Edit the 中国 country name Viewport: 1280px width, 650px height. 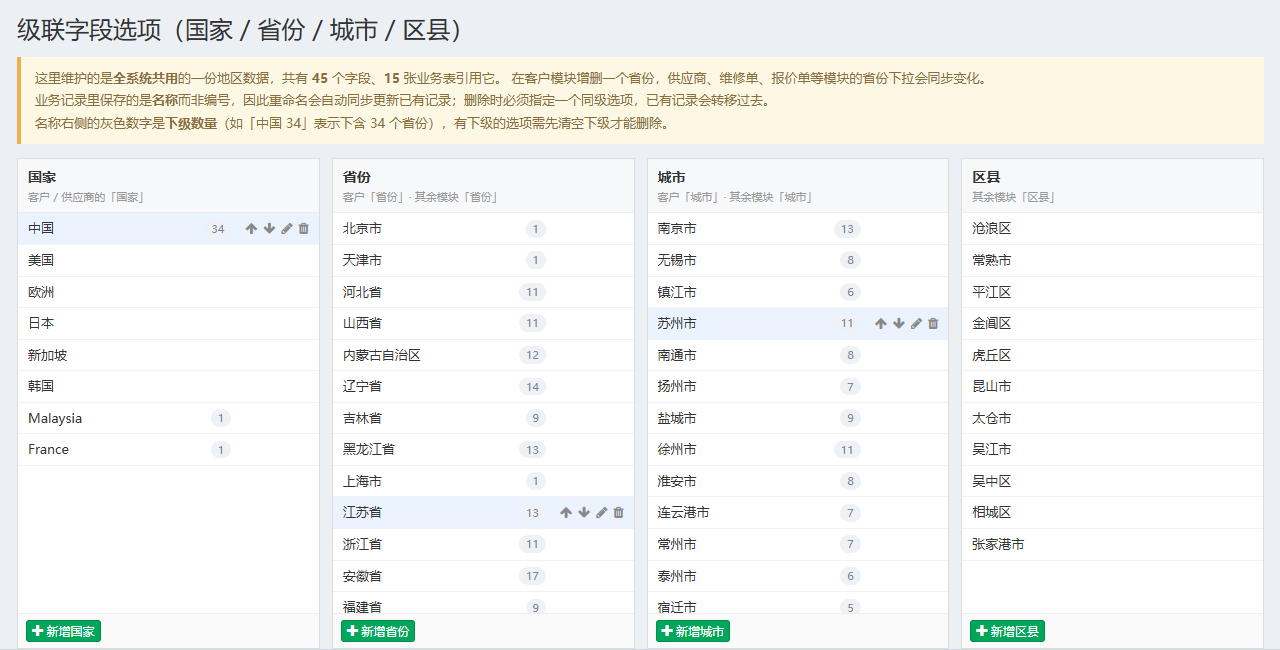(287, 229)
